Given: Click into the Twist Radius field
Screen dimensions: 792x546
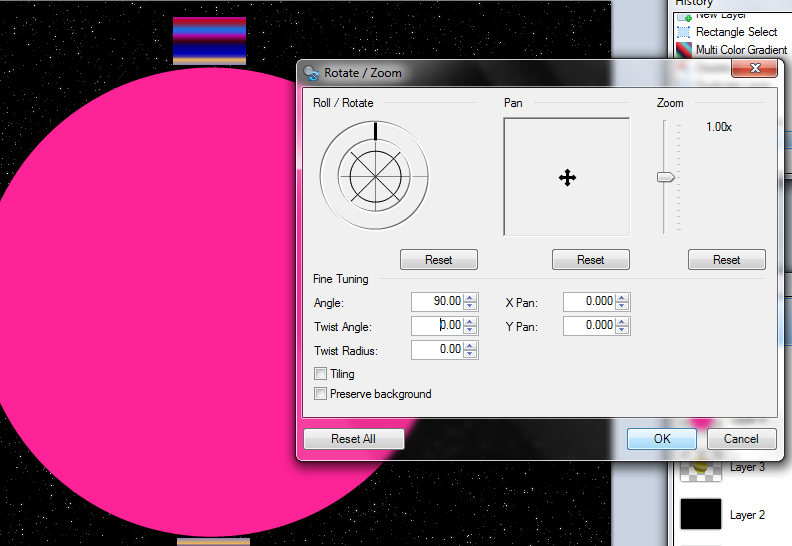Looking at the screenshot, I should pos(436,349).
